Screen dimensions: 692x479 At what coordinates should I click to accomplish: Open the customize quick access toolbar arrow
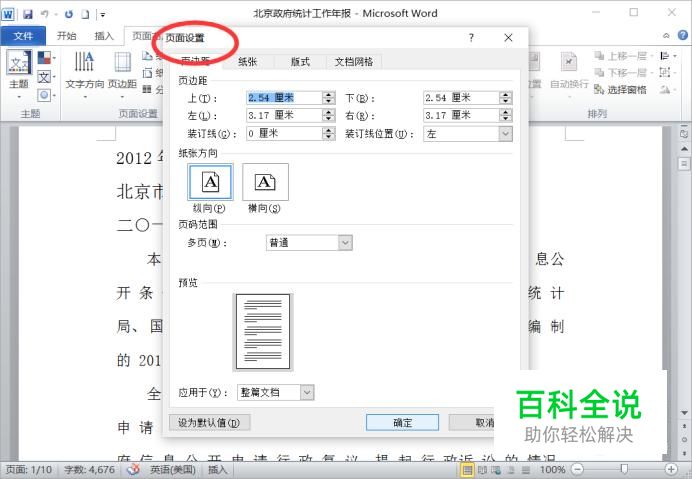point(102,15)
